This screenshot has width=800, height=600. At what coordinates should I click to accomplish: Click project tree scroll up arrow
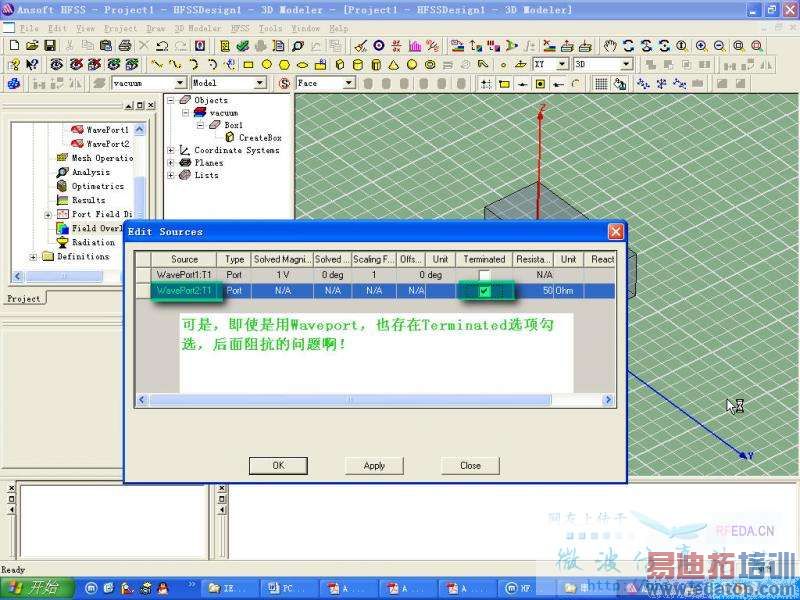[140, 130]
